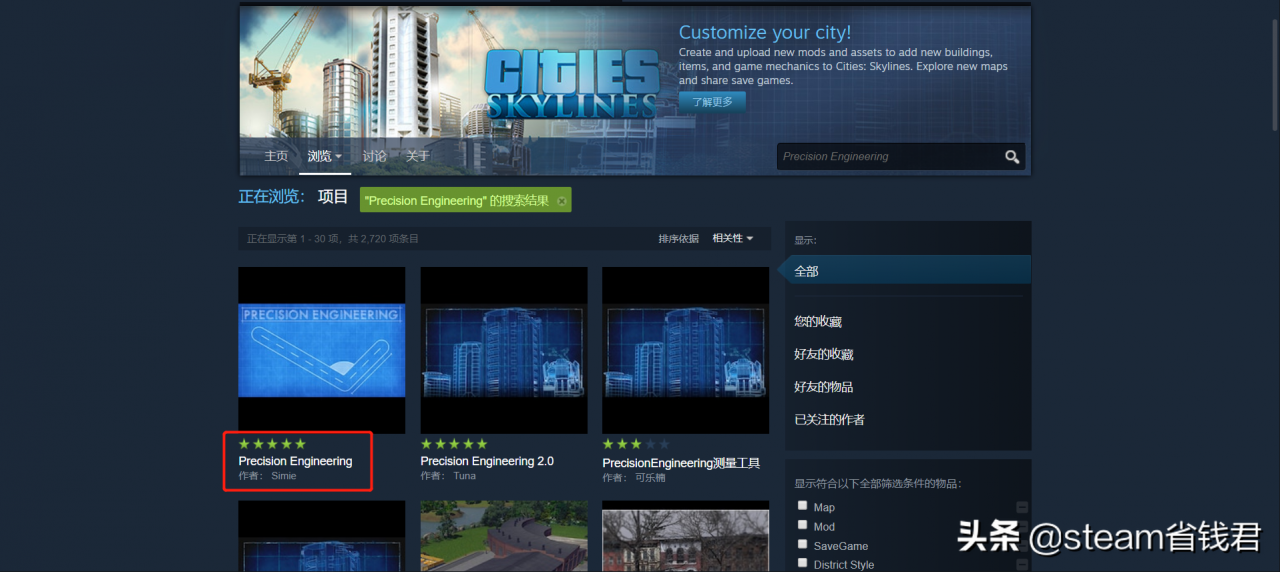Enable the Map filter checkbox
The image size is (1280, 572).
click(x=803, y=506)
